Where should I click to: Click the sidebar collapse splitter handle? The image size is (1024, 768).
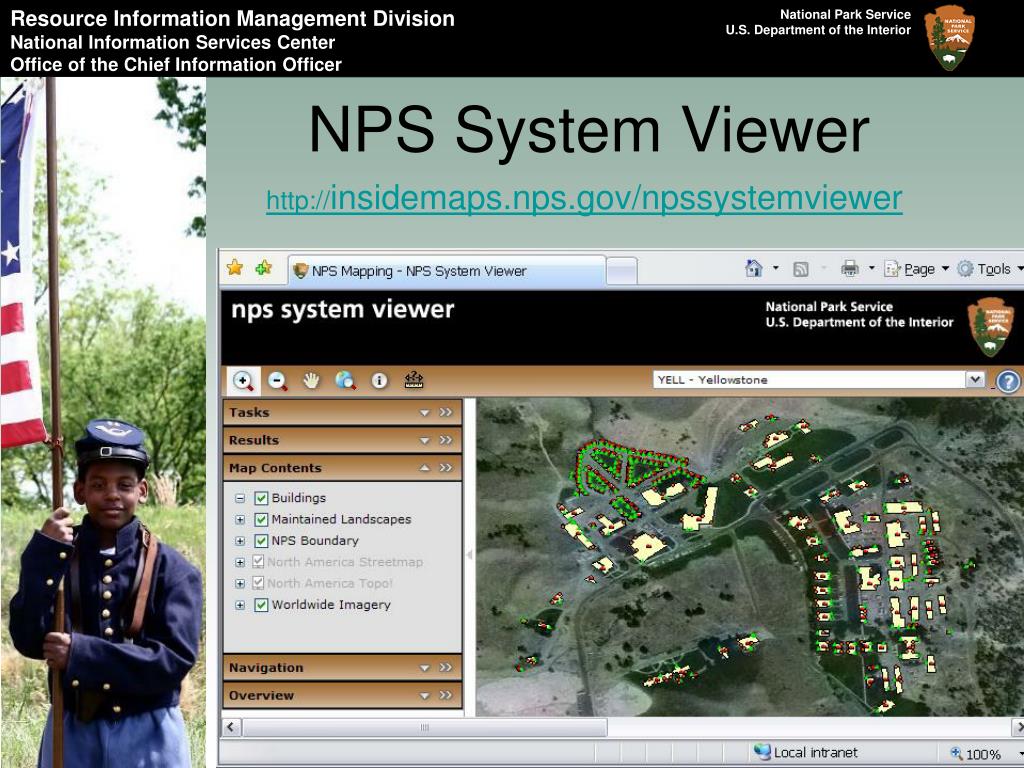click(x=469, y=555)
